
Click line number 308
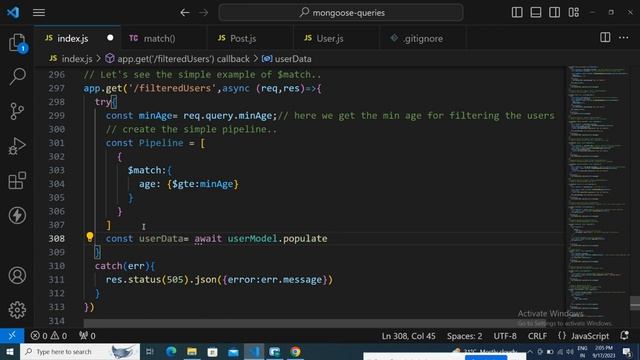[56, 238]
